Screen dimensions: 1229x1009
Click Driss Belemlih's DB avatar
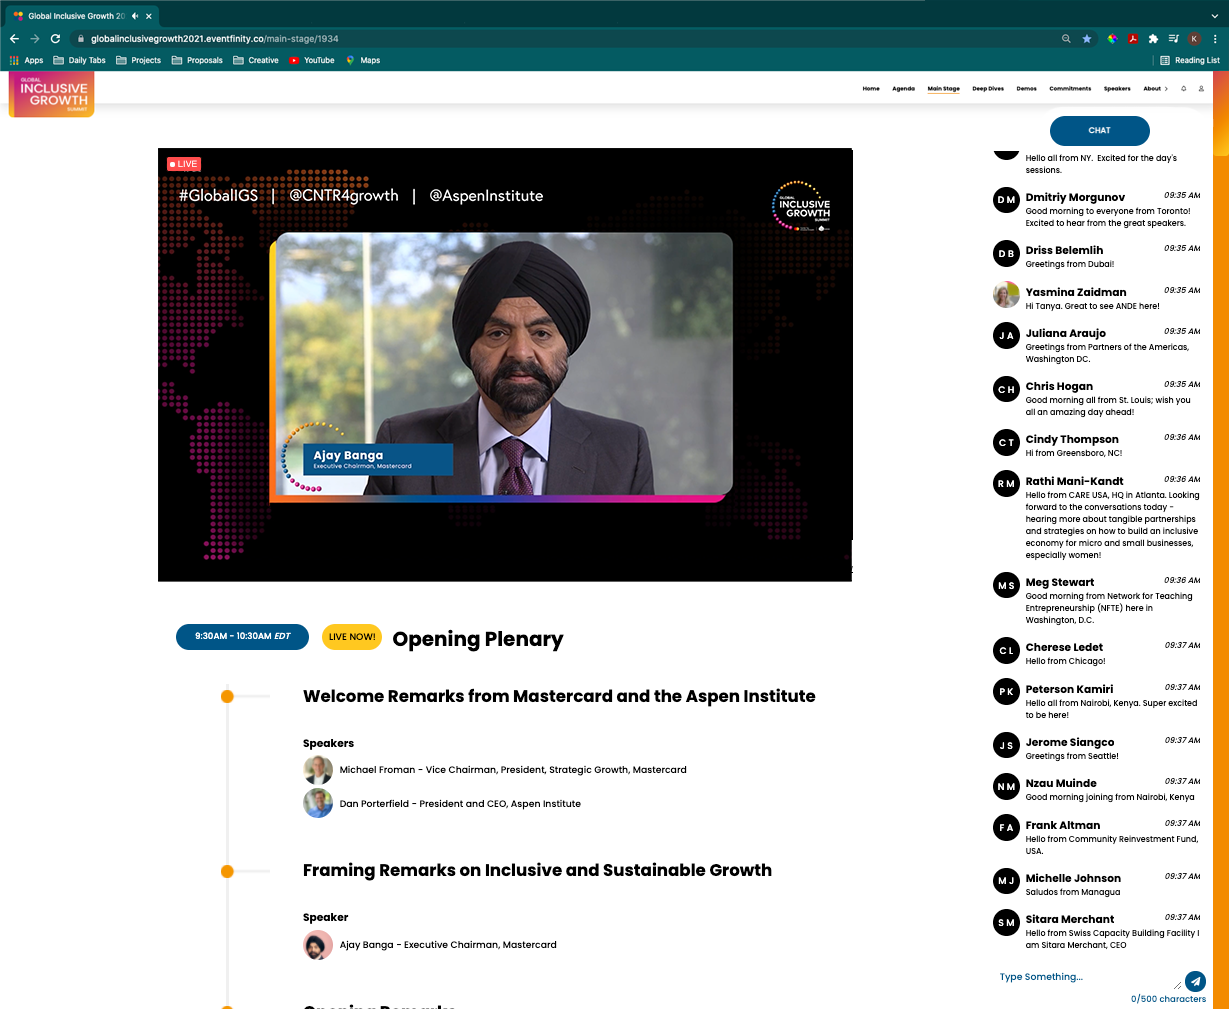(x=1006, y=254)
